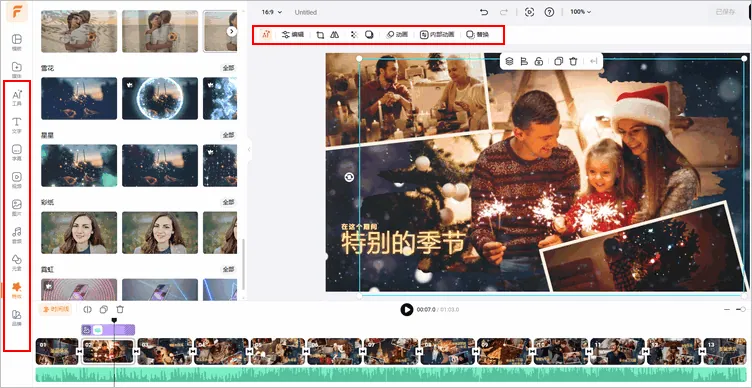Select the first 星星 star effect thumbnail
Screen dimensions: 752x388
click(79, 165)
